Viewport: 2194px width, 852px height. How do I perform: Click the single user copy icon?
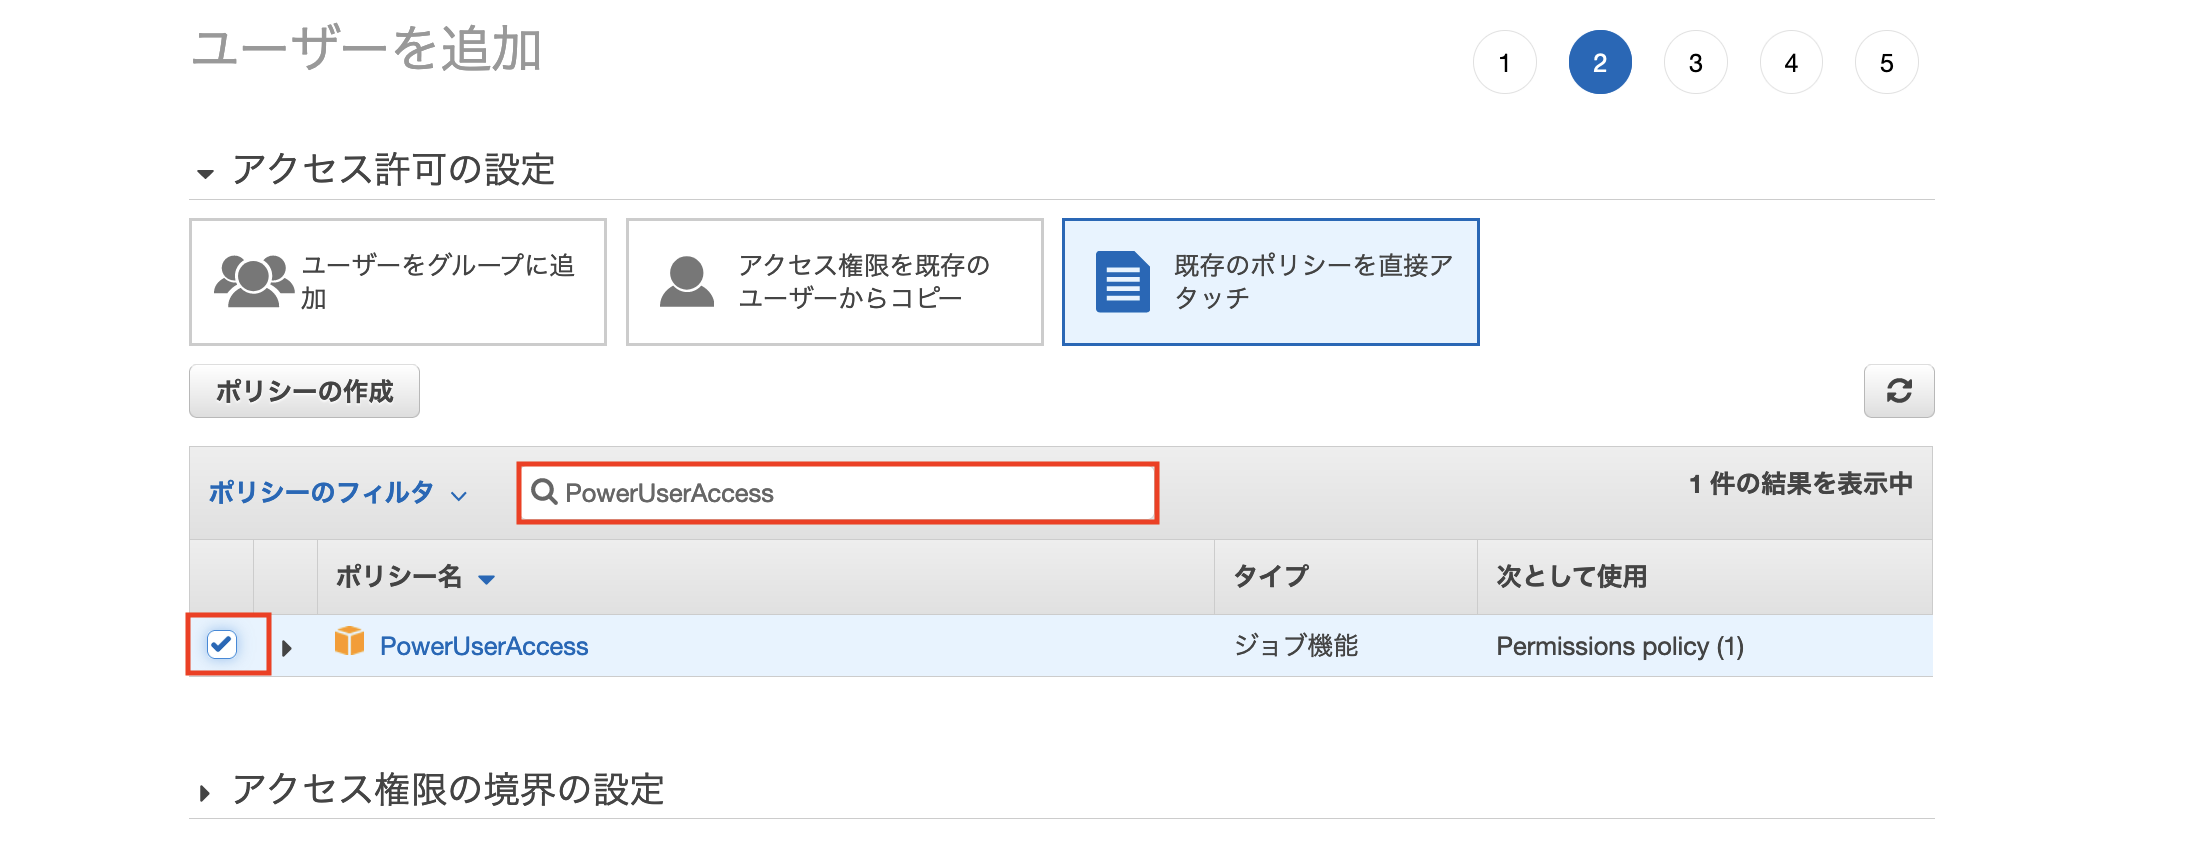tap(687, 281)
